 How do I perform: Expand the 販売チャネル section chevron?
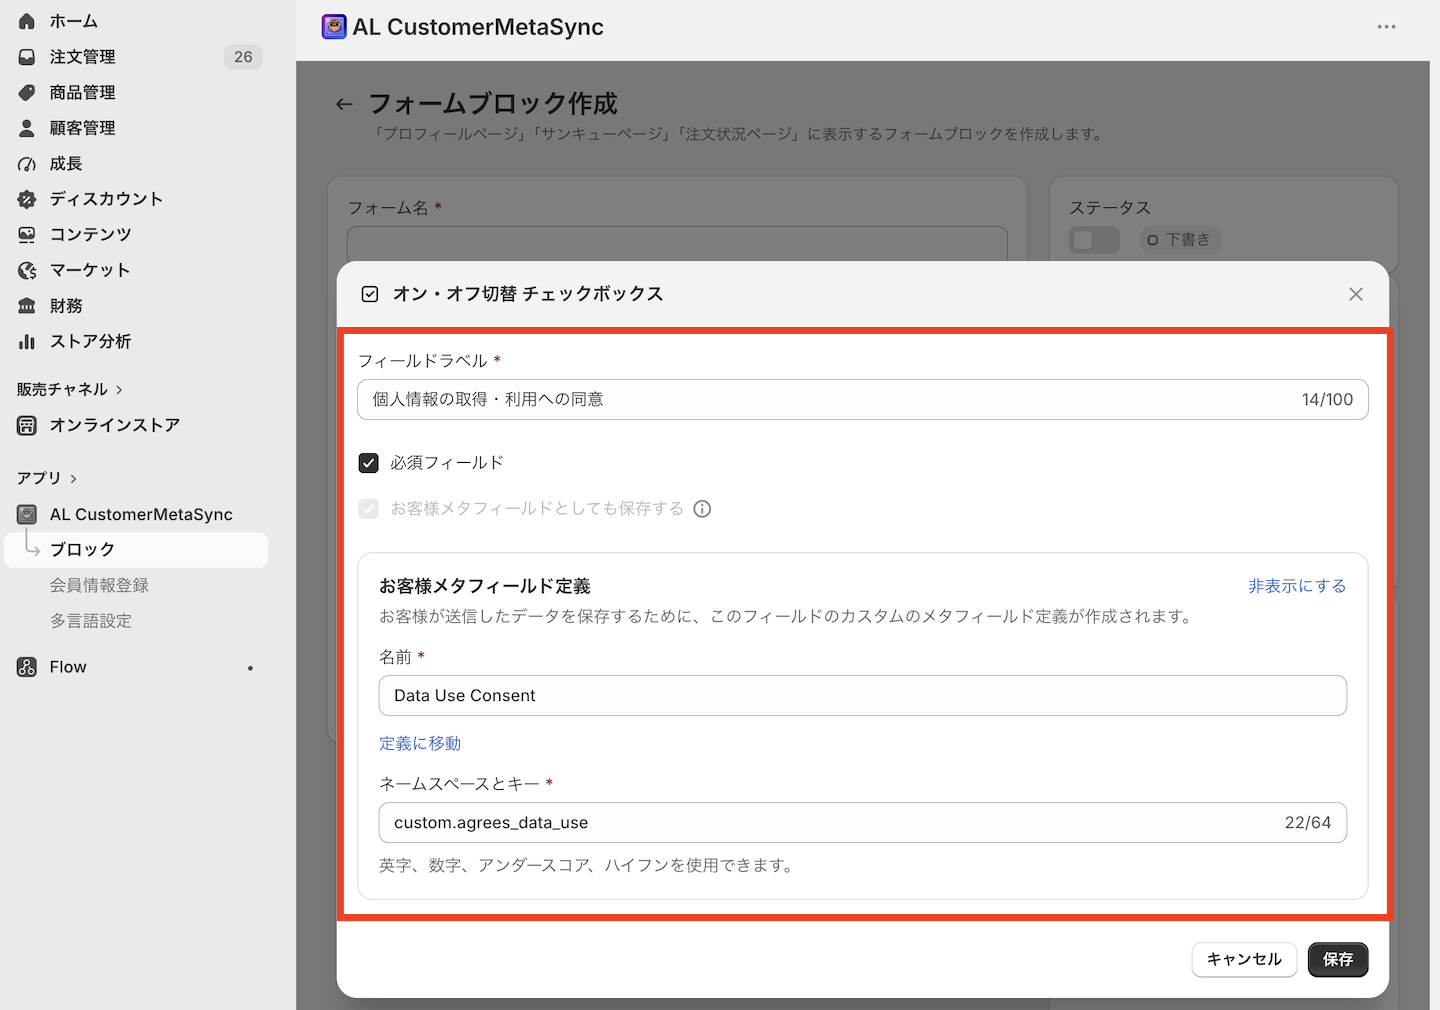[119, 390]
